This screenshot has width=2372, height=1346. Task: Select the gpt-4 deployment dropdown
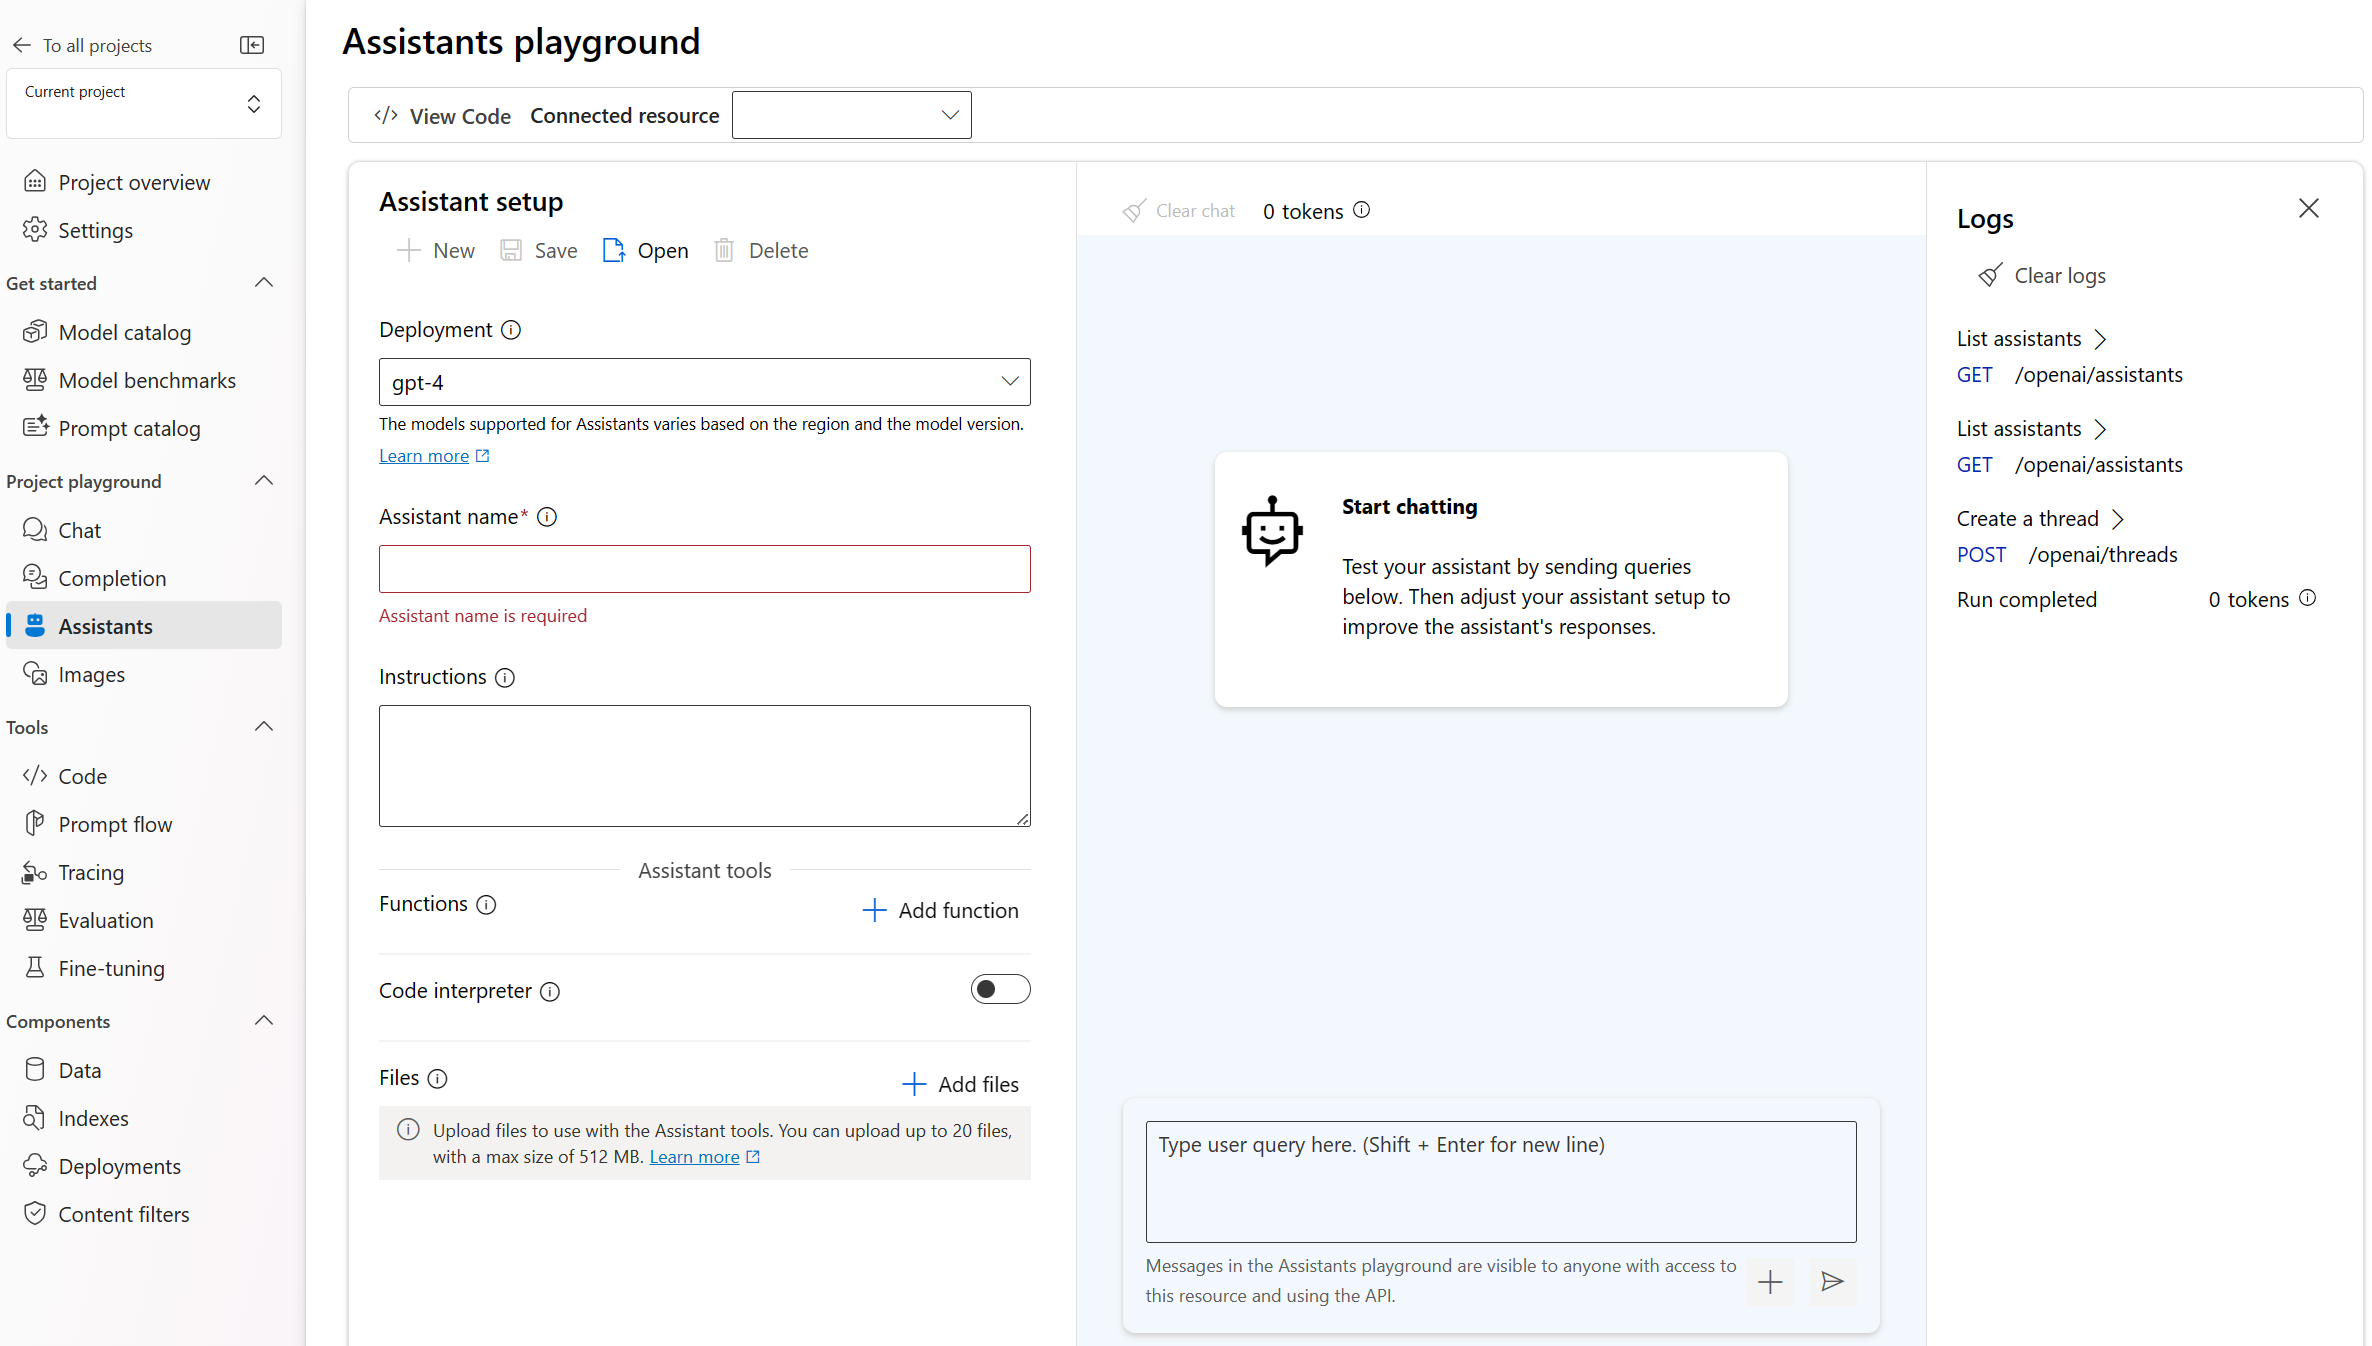coord(705,381)
